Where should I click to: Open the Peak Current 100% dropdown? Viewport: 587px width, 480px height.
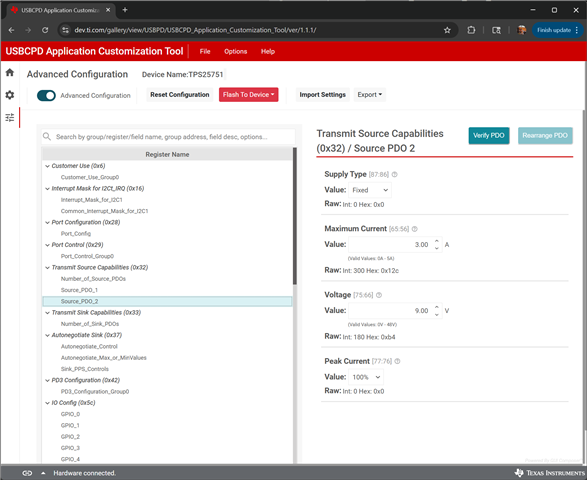click(366, 377)
